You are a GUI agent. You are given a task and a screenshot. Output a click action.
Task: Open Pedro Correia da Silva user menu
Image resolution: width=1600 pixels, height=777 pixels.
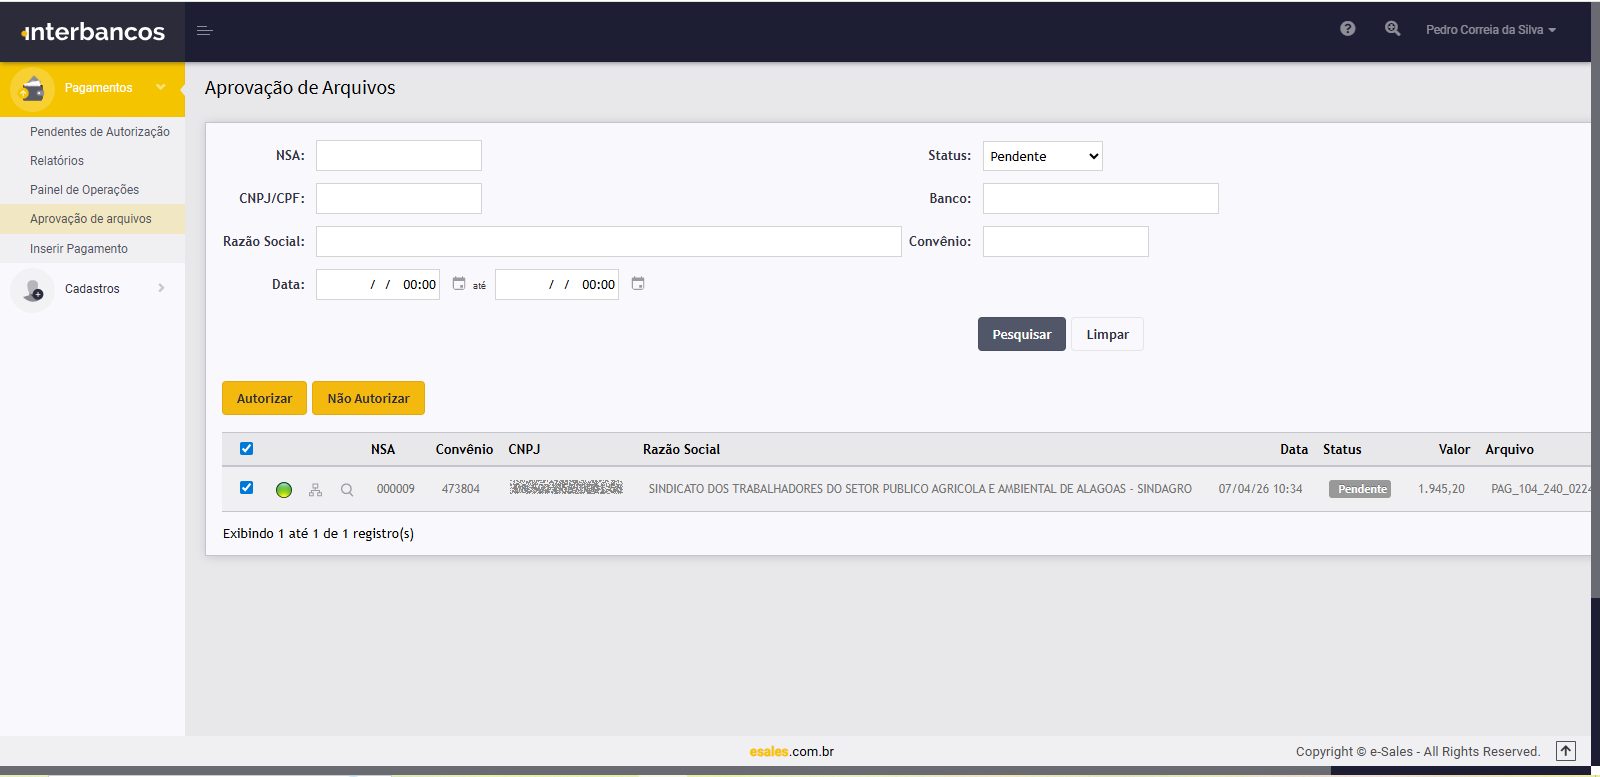pyautogui.click(x=1490, y=30)
